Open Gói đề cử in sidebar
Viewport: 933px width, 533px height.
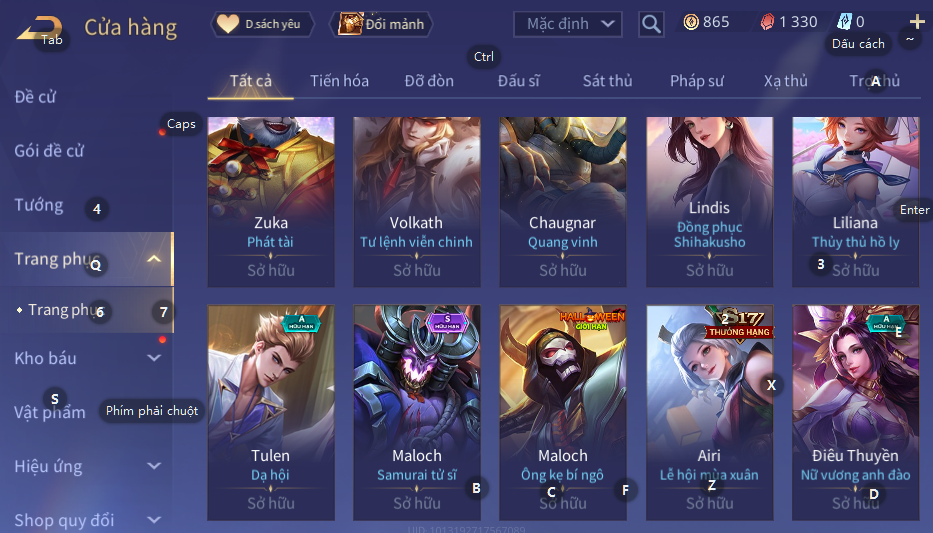(49, 151)
